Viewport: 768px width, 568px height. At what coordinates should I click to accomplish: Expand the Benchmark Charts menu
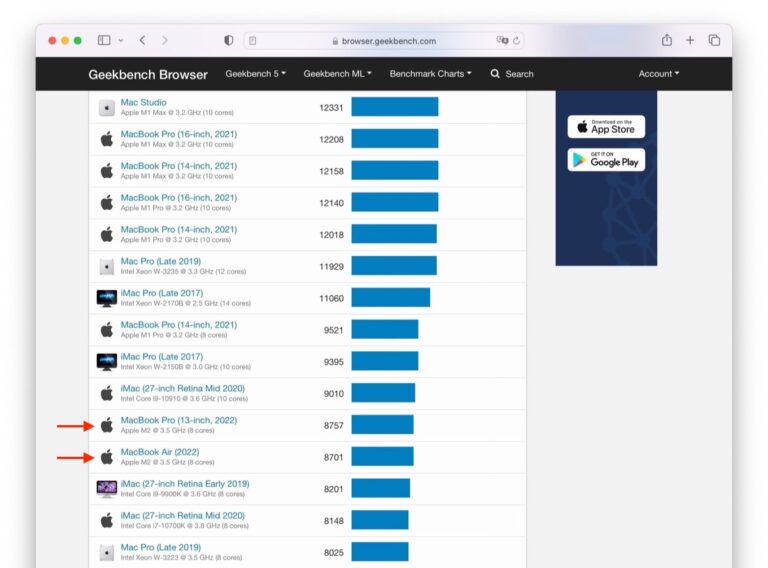pos(430,74)
